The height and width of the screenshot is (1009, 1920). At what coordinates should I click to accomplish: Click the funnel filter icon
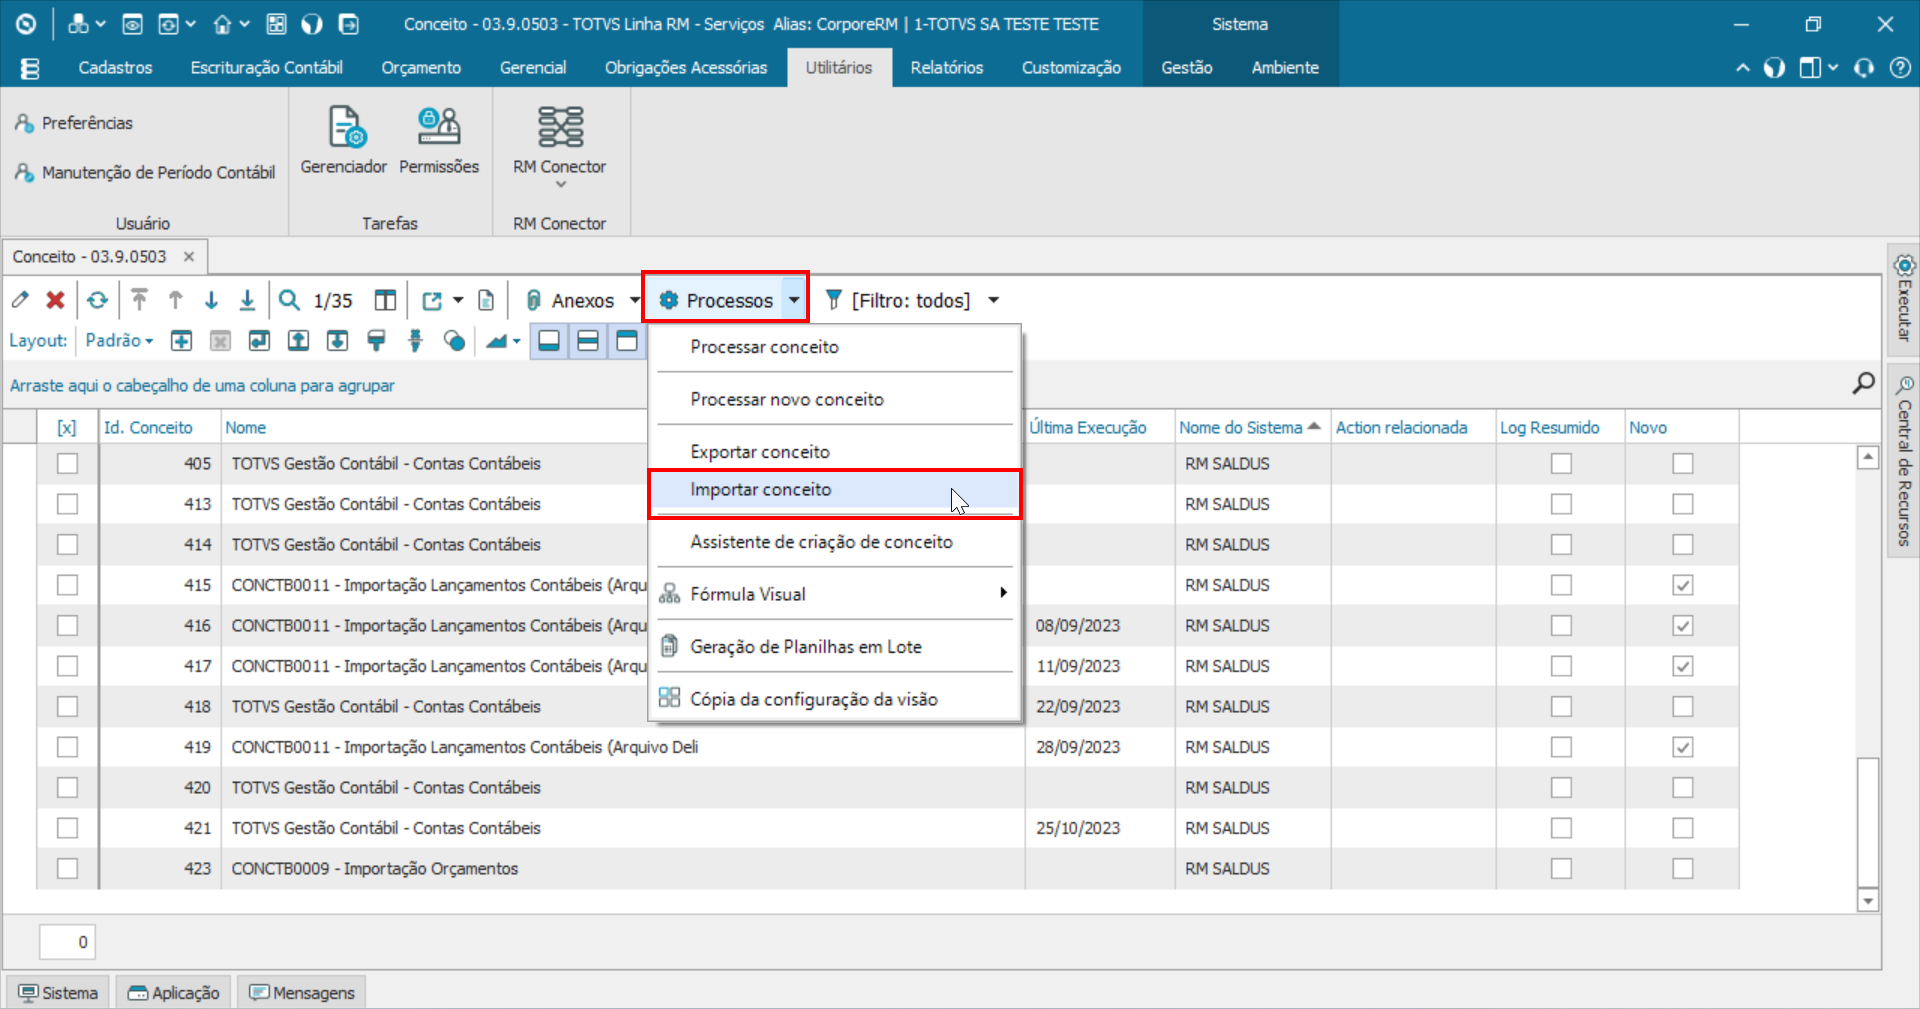pos(833,300)
